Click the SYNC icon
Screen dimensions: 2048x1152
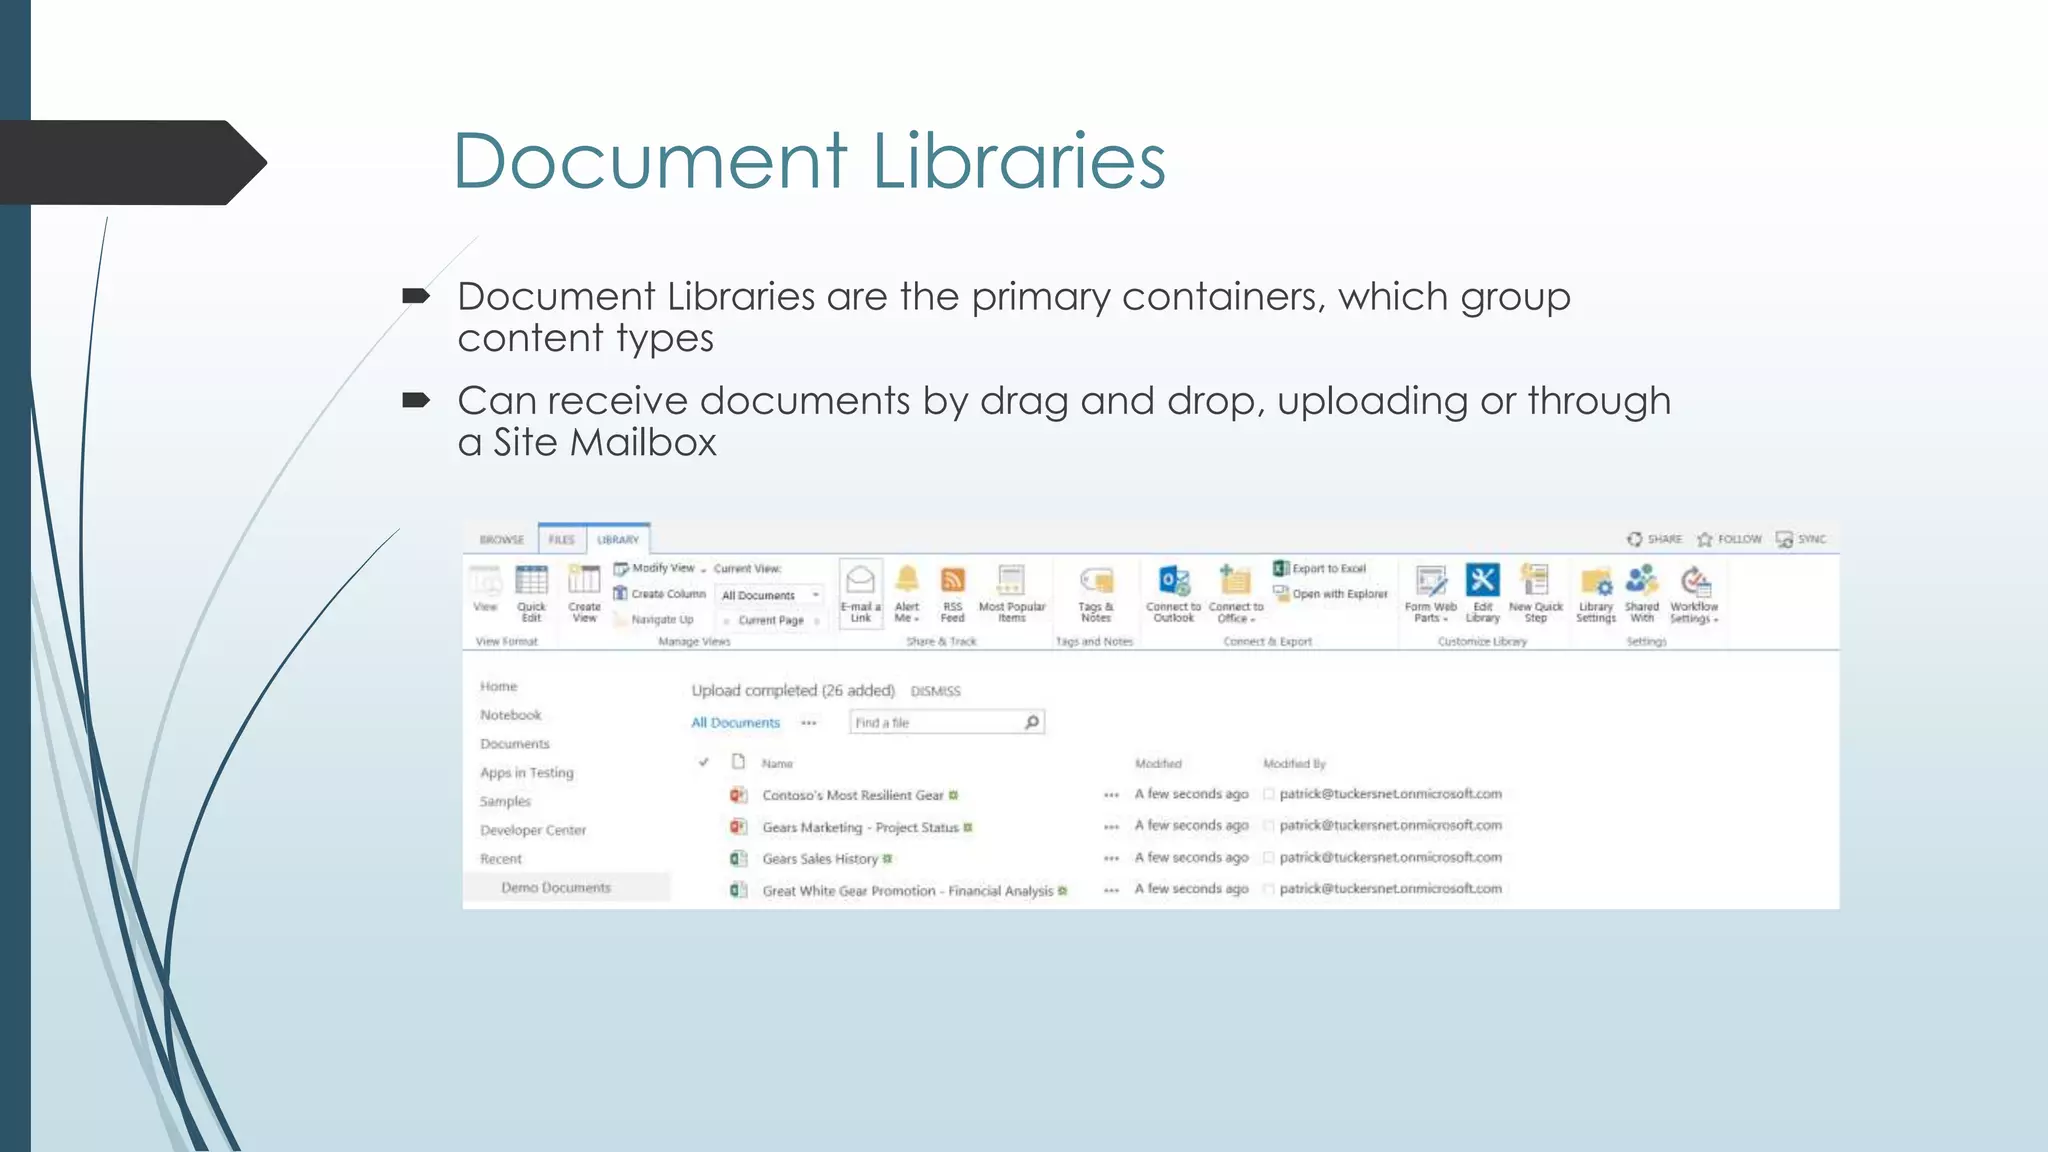click(1784, 539)
